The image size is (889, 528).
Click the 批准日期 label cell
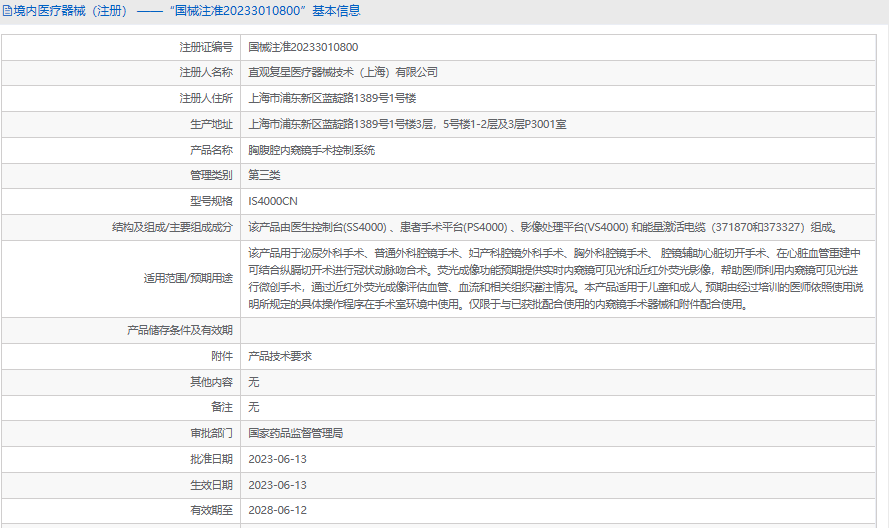point(121,459)
